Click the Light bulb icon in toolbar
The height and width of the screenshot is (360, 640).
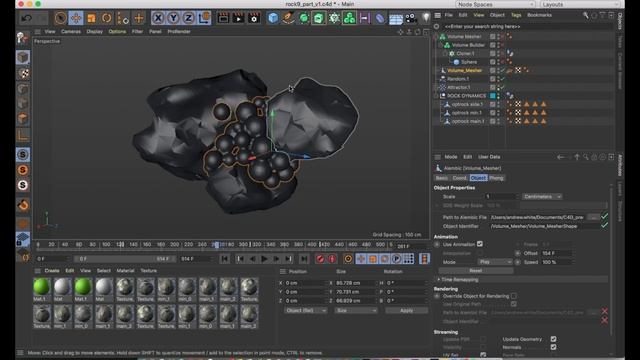(426, 18)
